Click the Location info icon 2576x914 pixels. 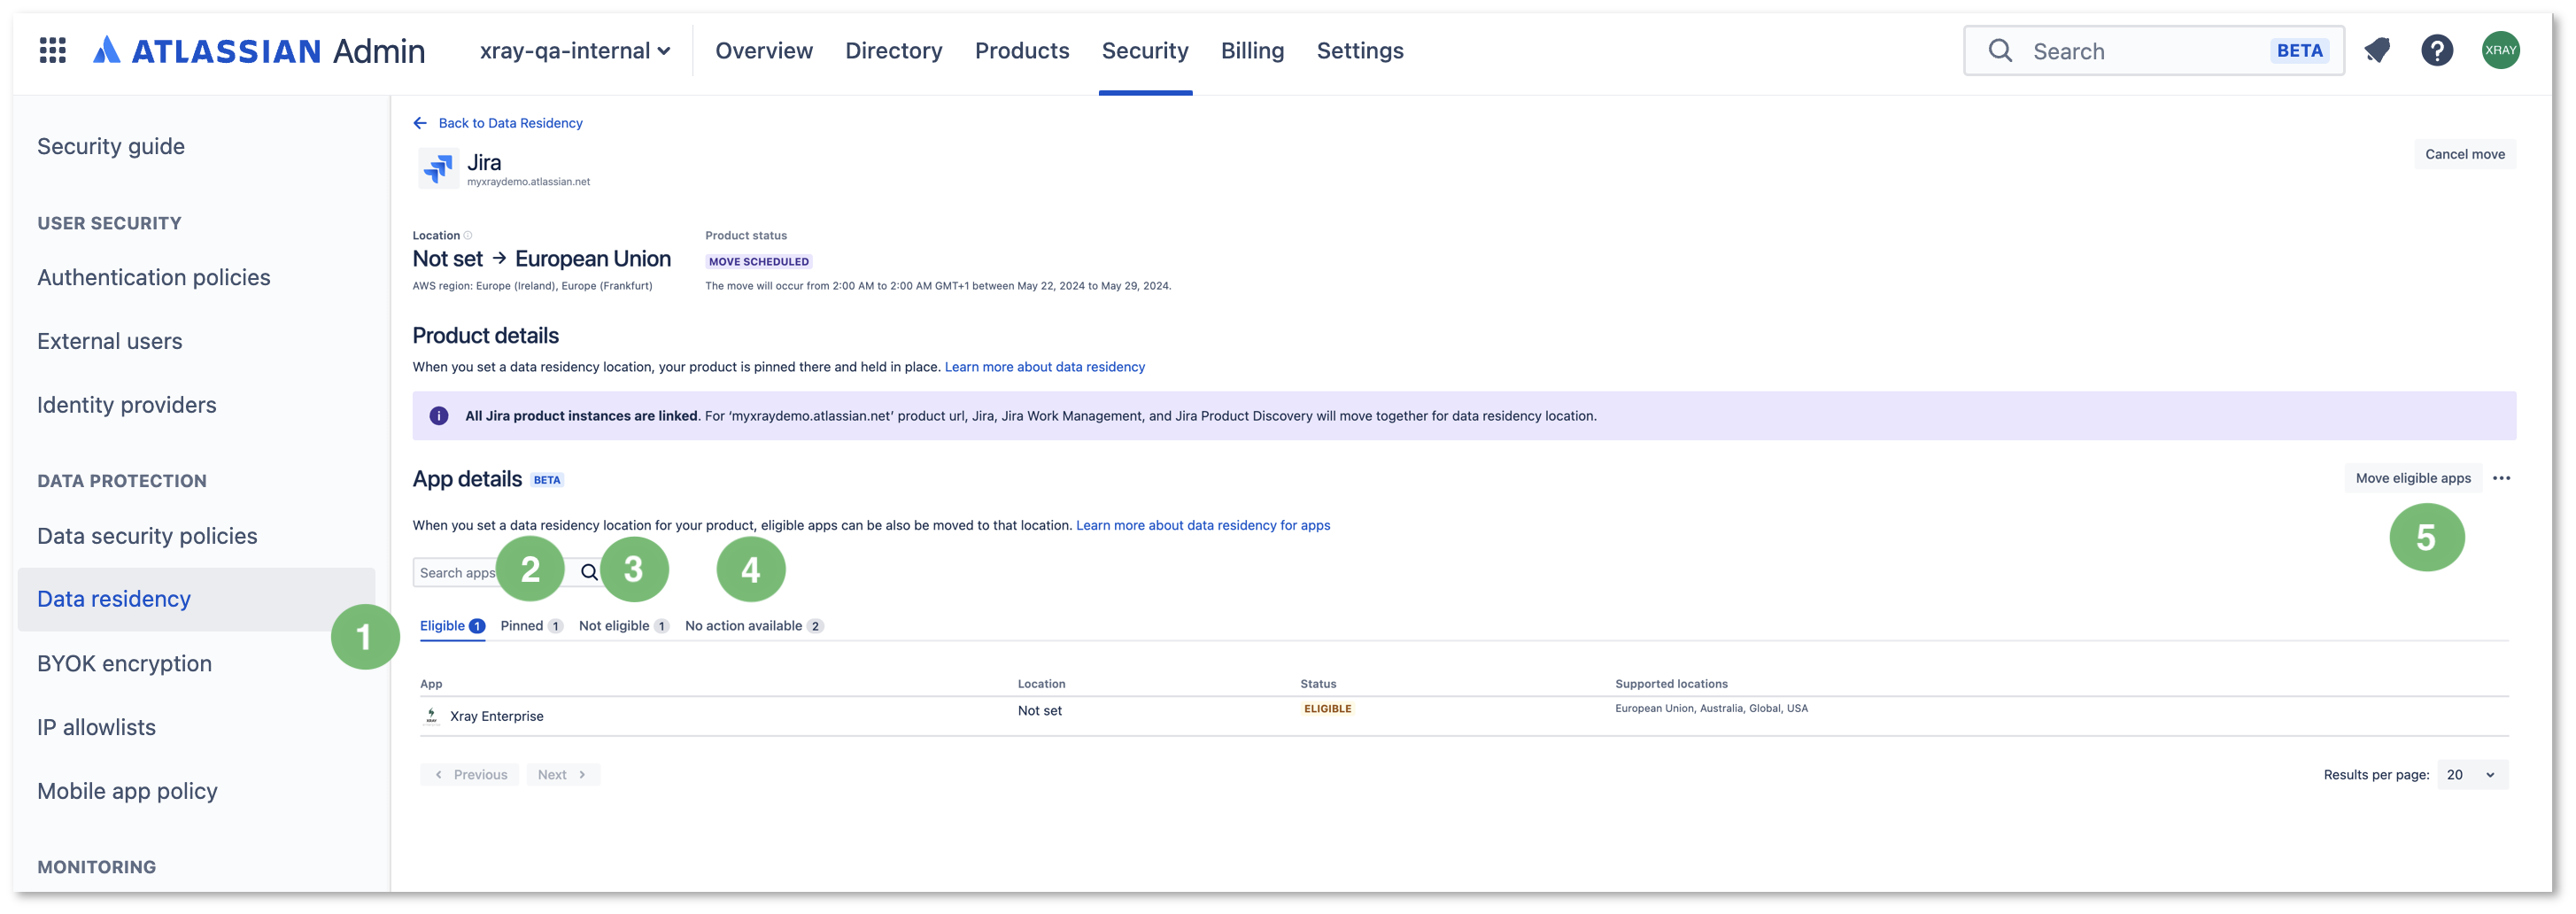(x=468, y=235)
